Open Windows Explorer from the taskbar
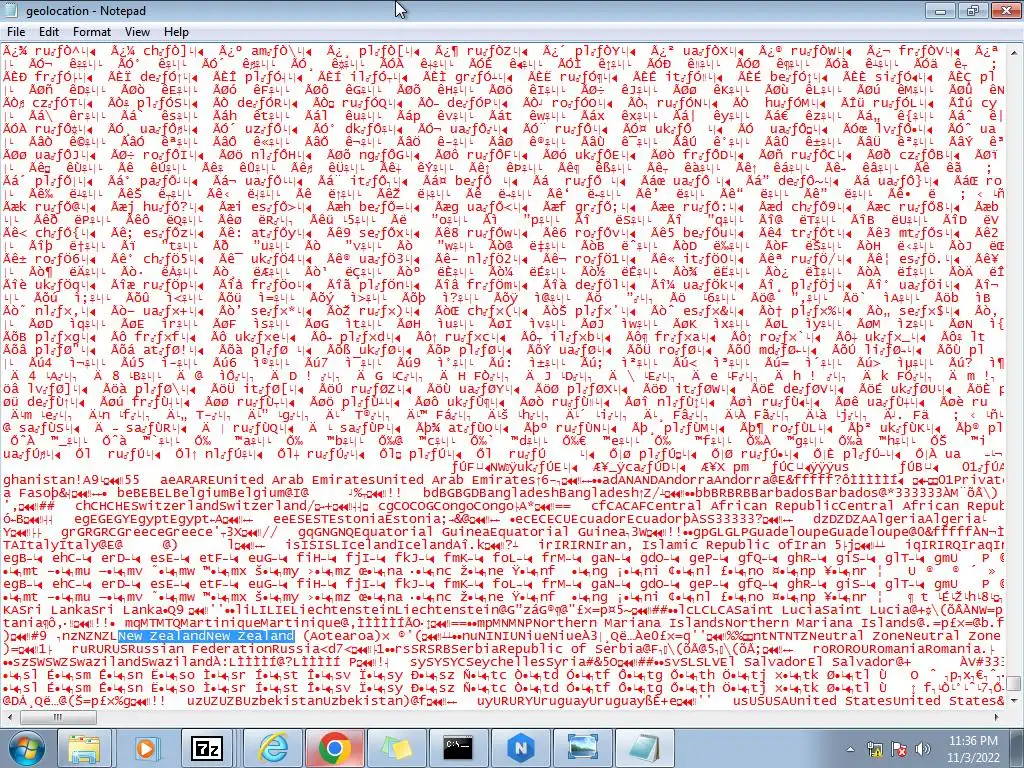This screenshot has width=1024, height=768. coord(85,748)
